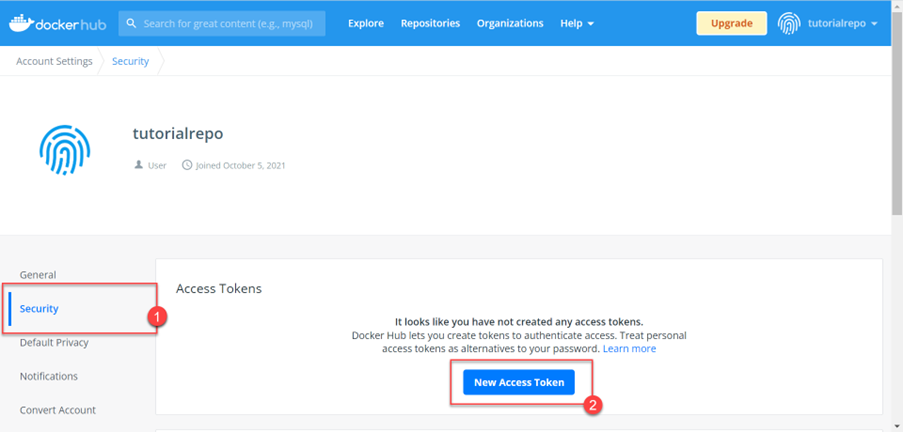The height and width of the screenshot is (432, 903).
Task: Click the fingerprint avatar in header
Action: tap(788, 24)
